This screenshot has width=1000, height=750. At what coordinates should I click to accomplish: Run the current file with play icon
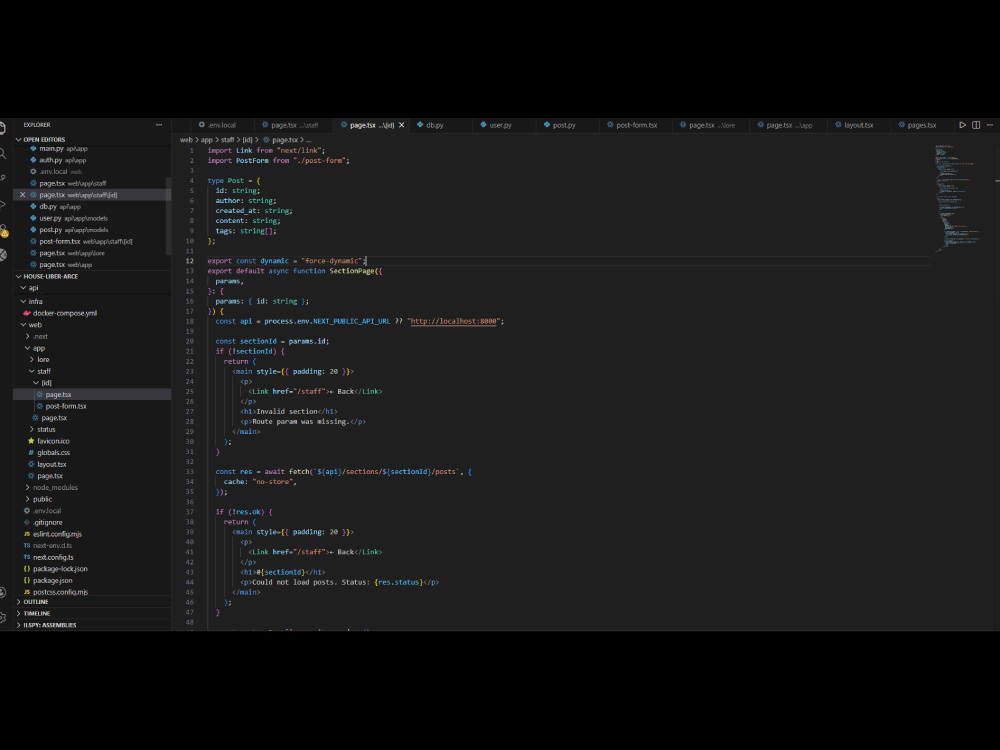click(962, 125)
